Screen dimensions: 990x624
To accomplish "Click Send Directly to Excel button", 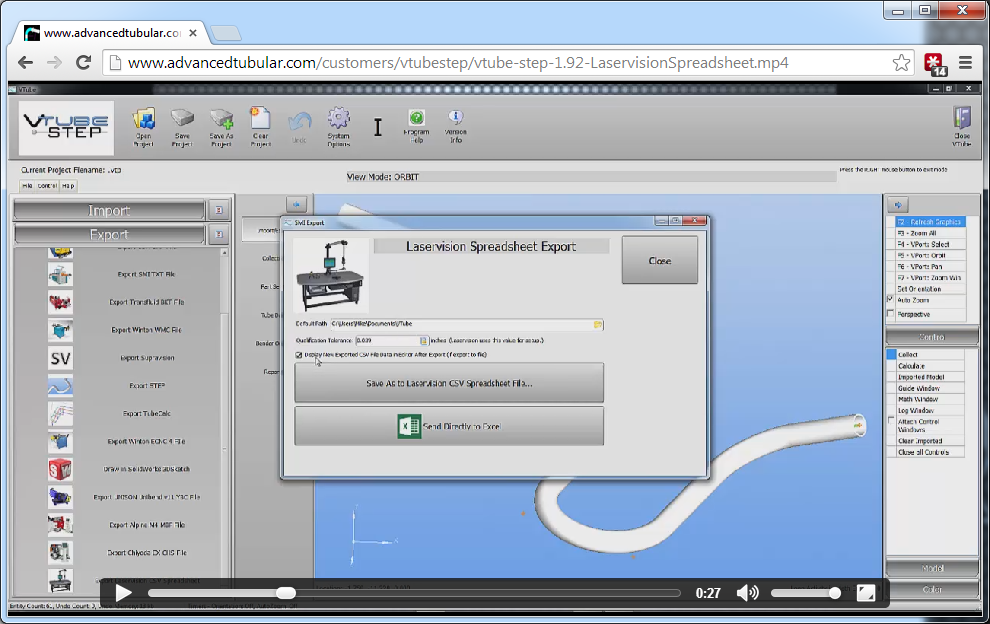I will tap(449, 426).
